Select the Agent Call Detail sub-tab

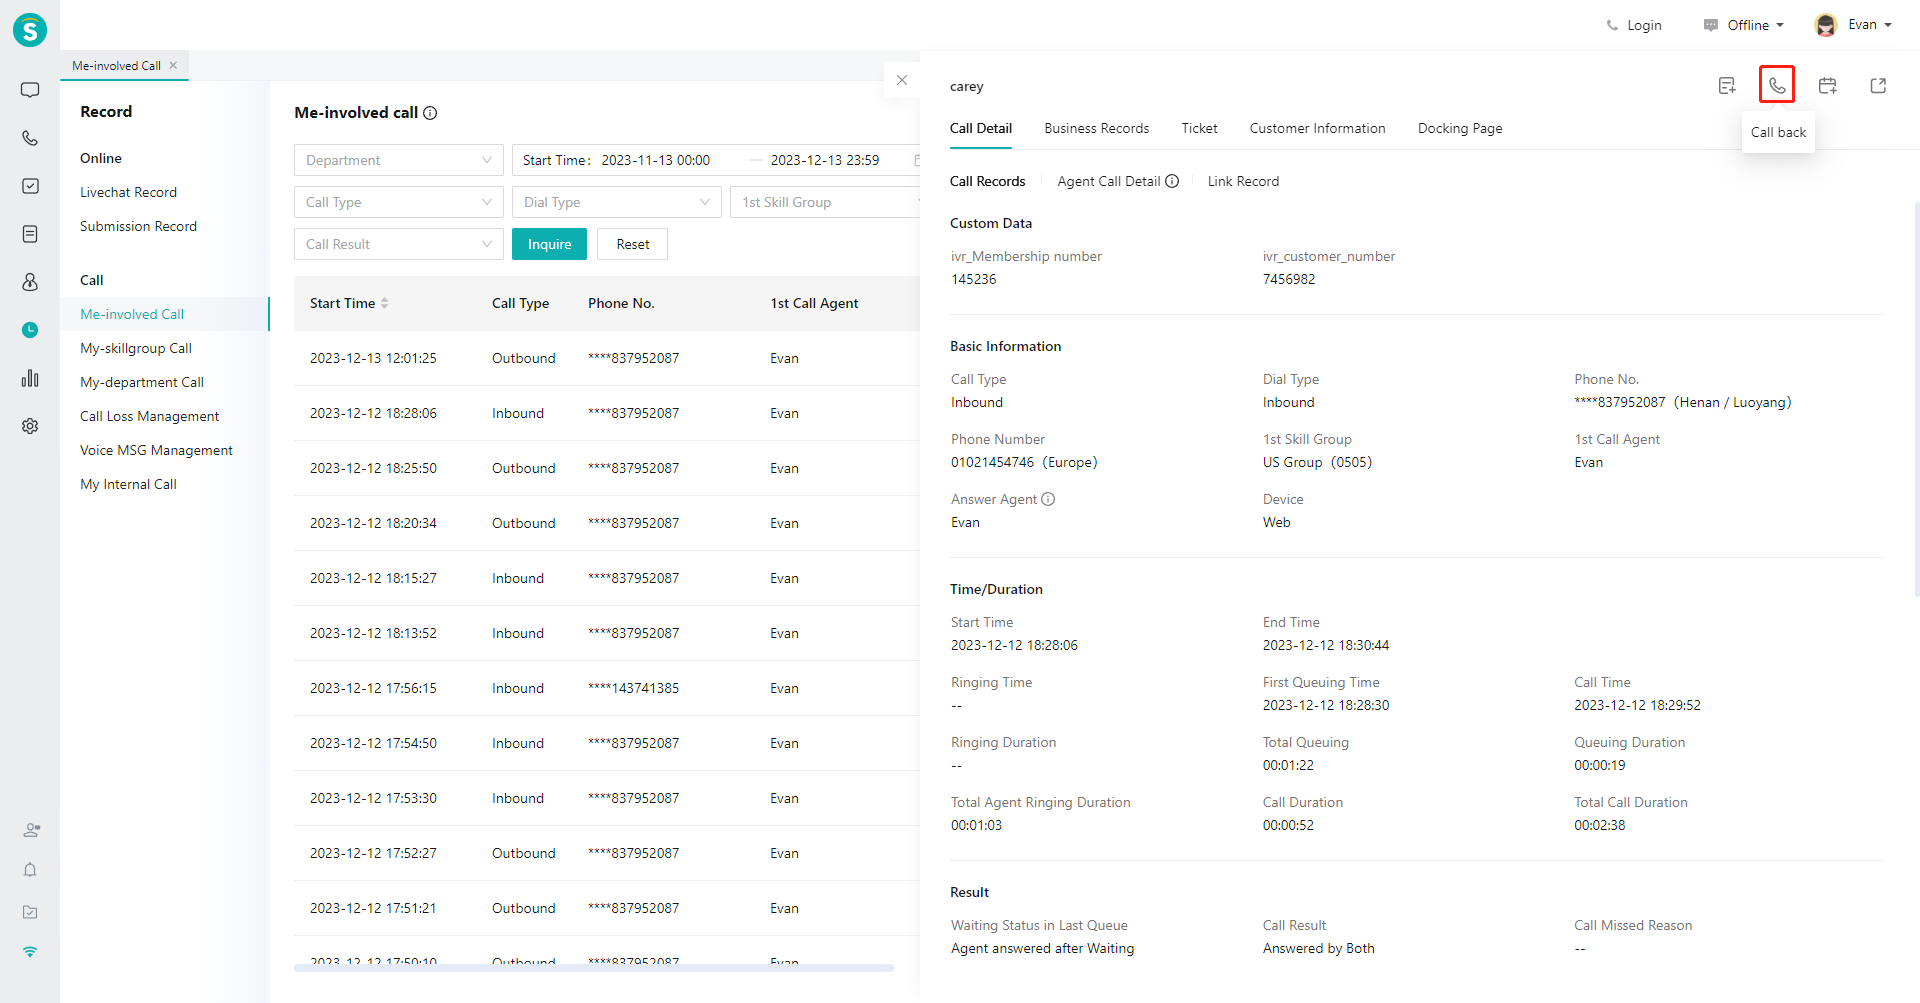point(1109,181)
